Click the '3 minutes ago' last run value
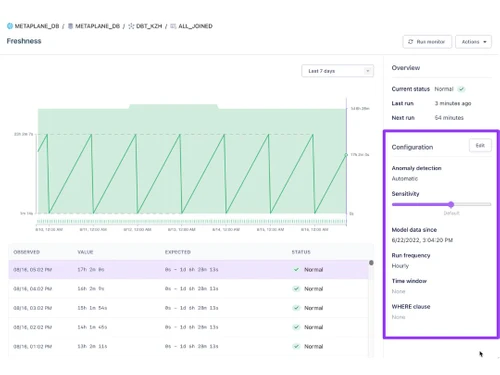The width and height of the screenshot is (500, 375). tap(453, 103)
